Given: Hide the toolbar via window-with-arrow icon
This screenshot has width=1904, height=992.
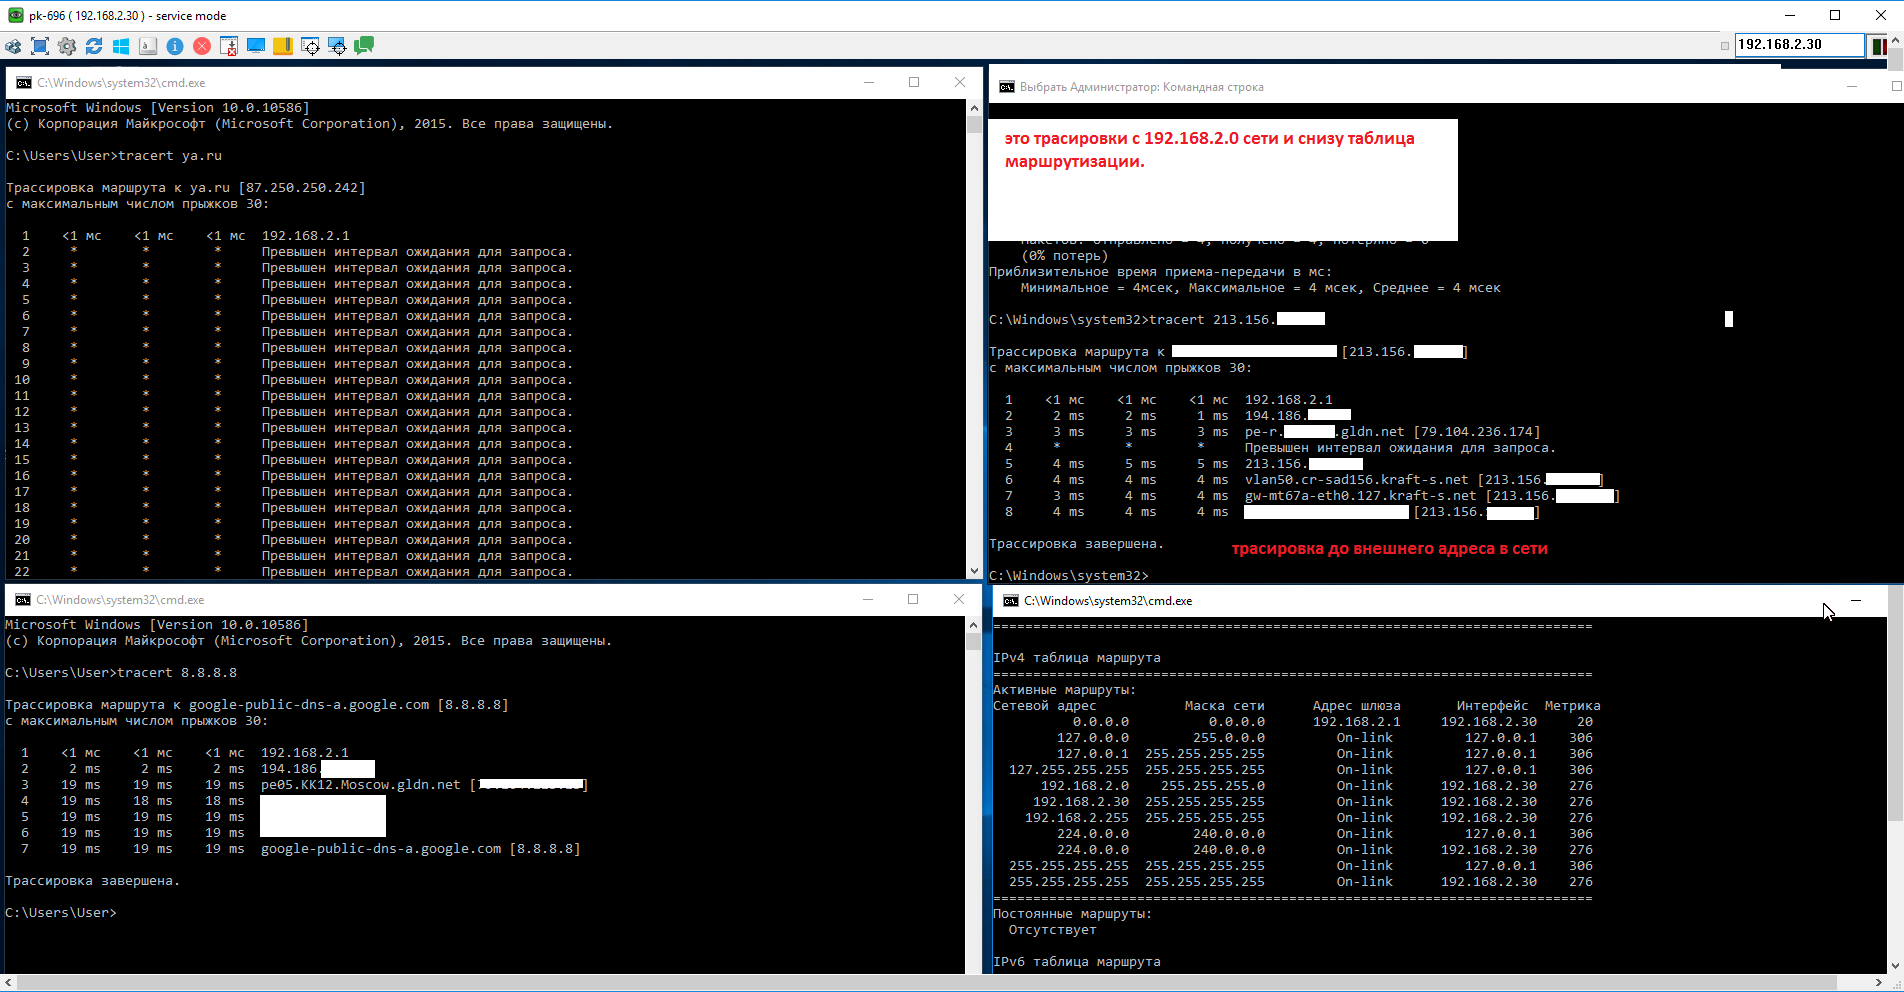Looking at the screenshot, I should coord(229,46).
